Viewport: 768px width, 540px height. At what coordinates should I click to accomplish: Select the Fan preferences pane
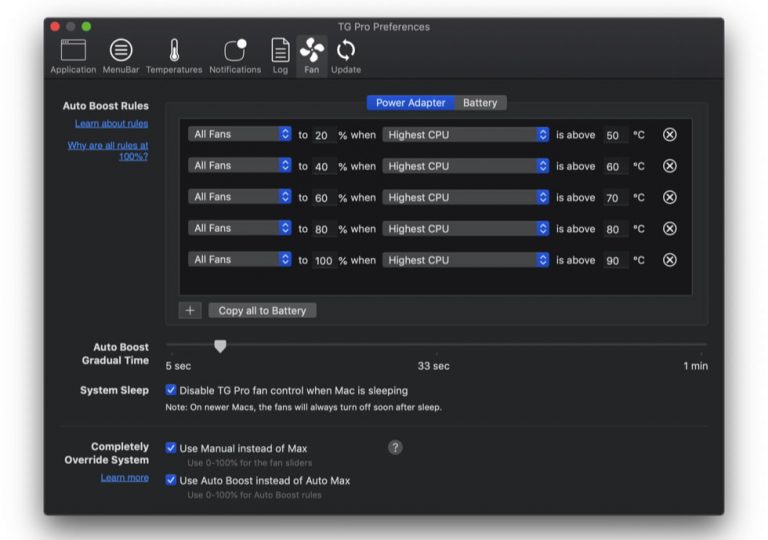pyautogui.click(x=312, y=56)
